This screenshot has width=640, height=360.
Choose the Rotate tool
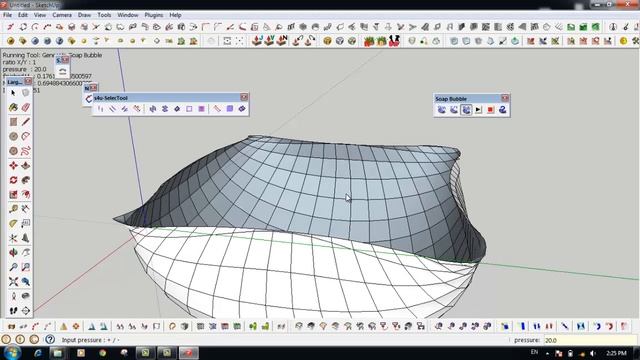(13, 180)
